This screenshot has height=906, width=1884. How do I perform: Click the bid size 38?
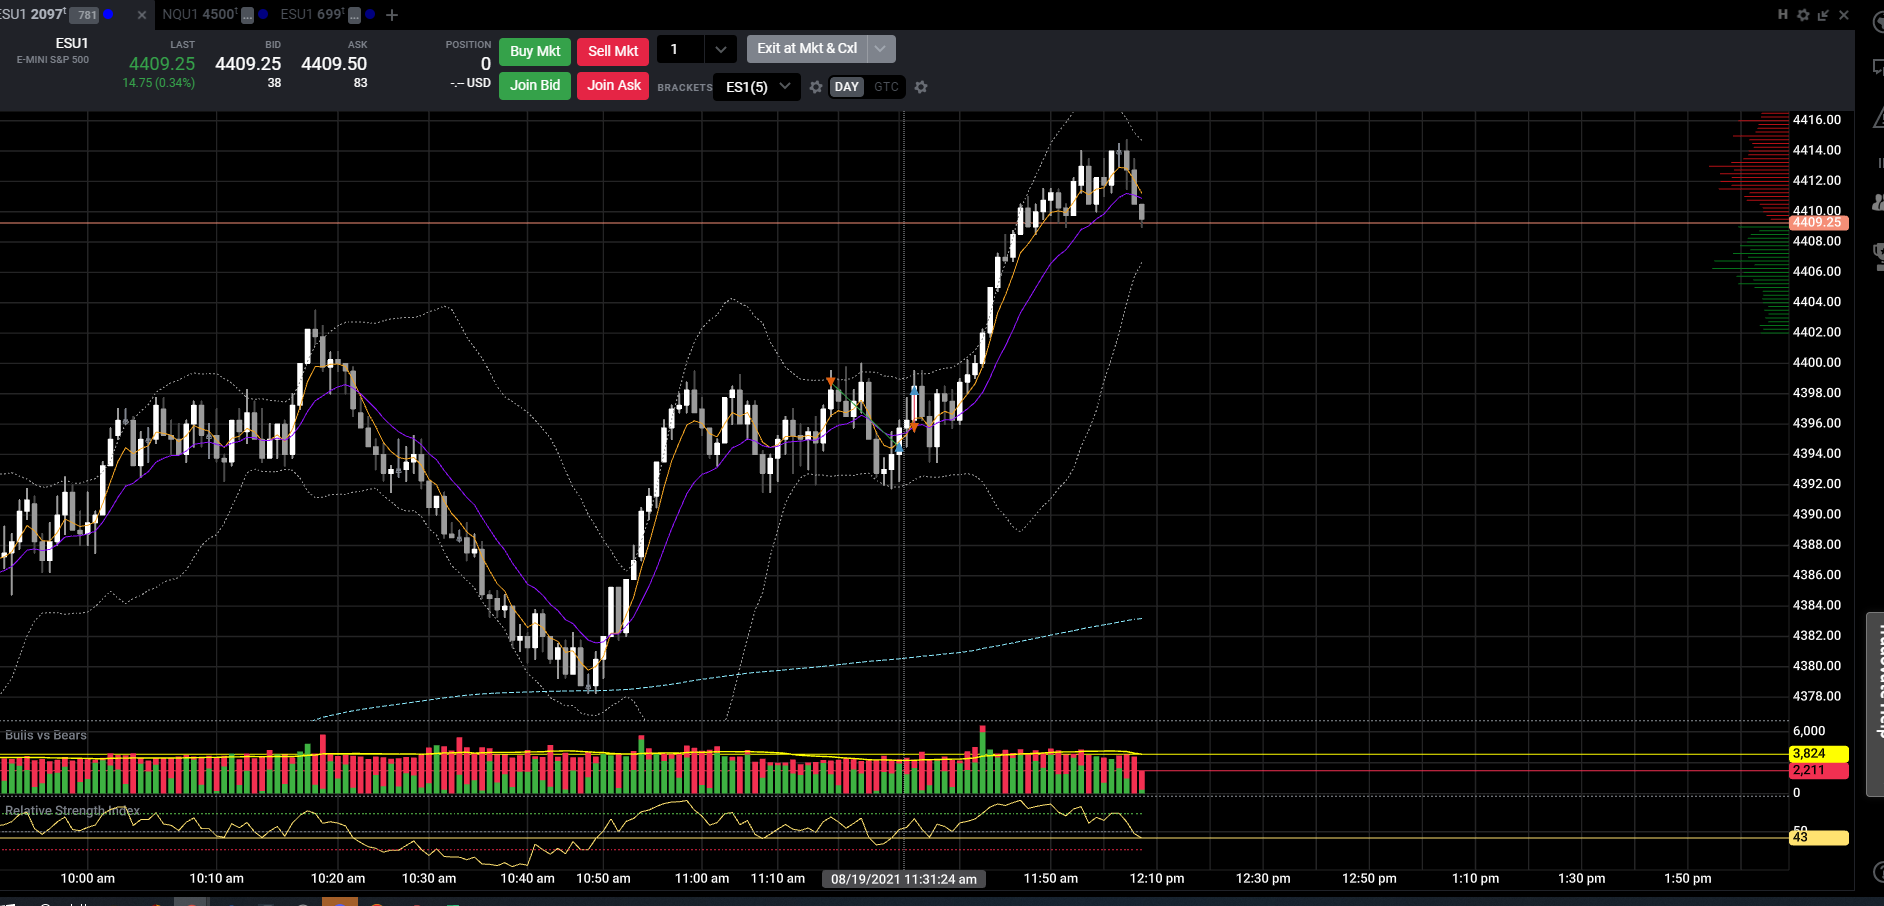pyautogui.click(x=274, y=83)
